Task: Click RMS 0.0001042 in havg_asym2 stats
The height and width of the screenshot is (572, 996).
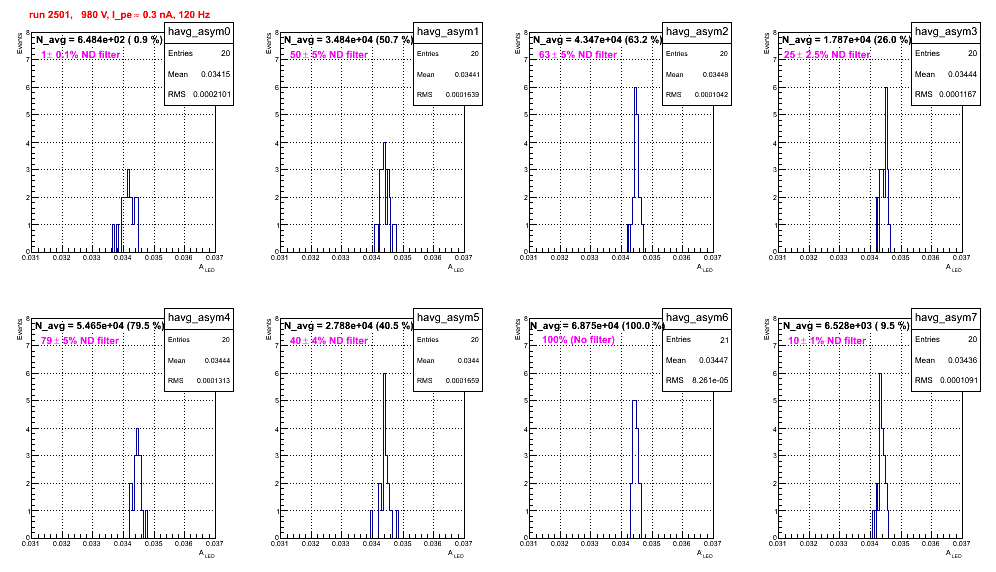Action: [x=697, y=94]
